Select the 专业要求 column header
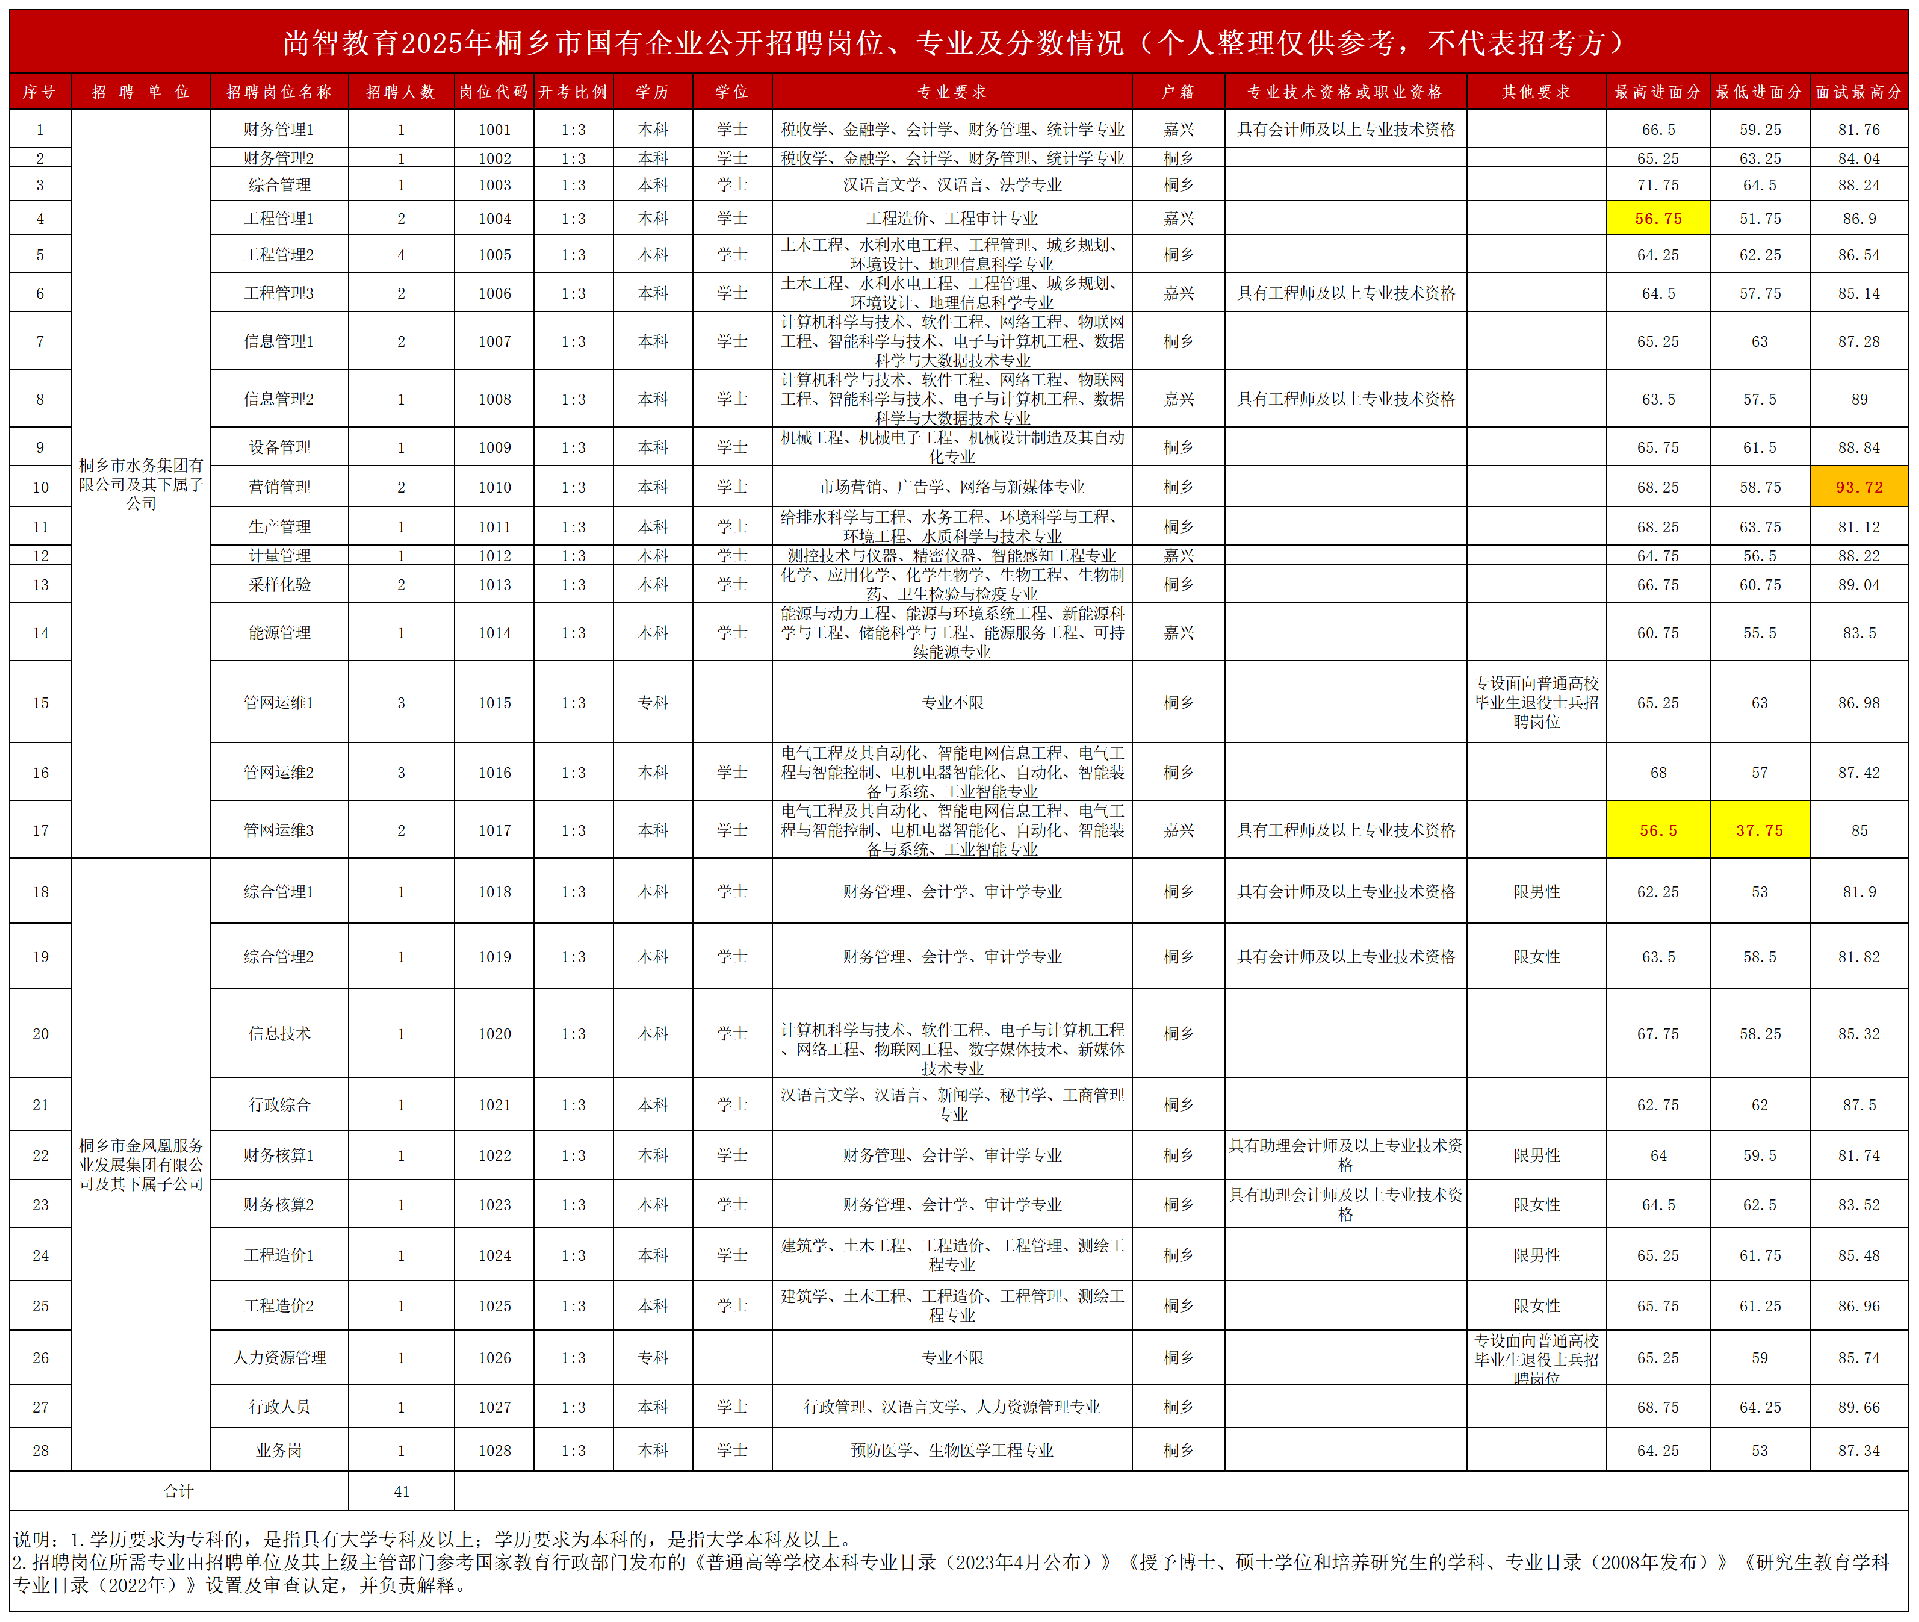The height and width of the screenshot is (1622, 1919). pyautogui.click(x=952, y=92)
